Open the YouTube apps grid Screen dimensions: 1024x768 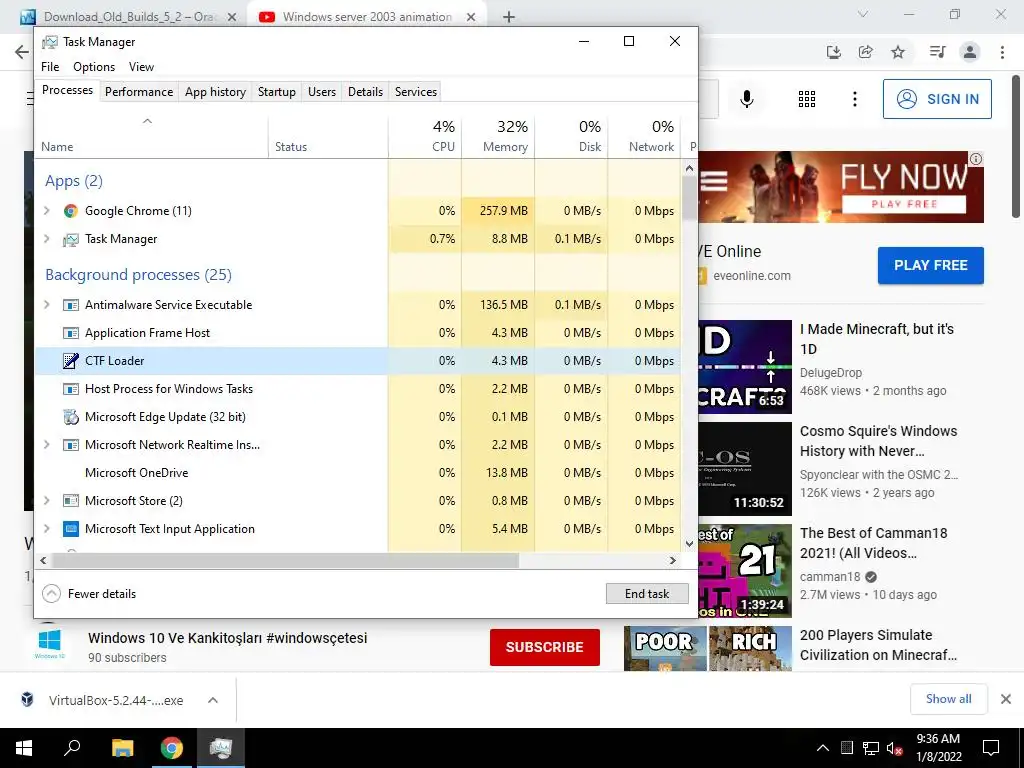[x=807, y=99]
